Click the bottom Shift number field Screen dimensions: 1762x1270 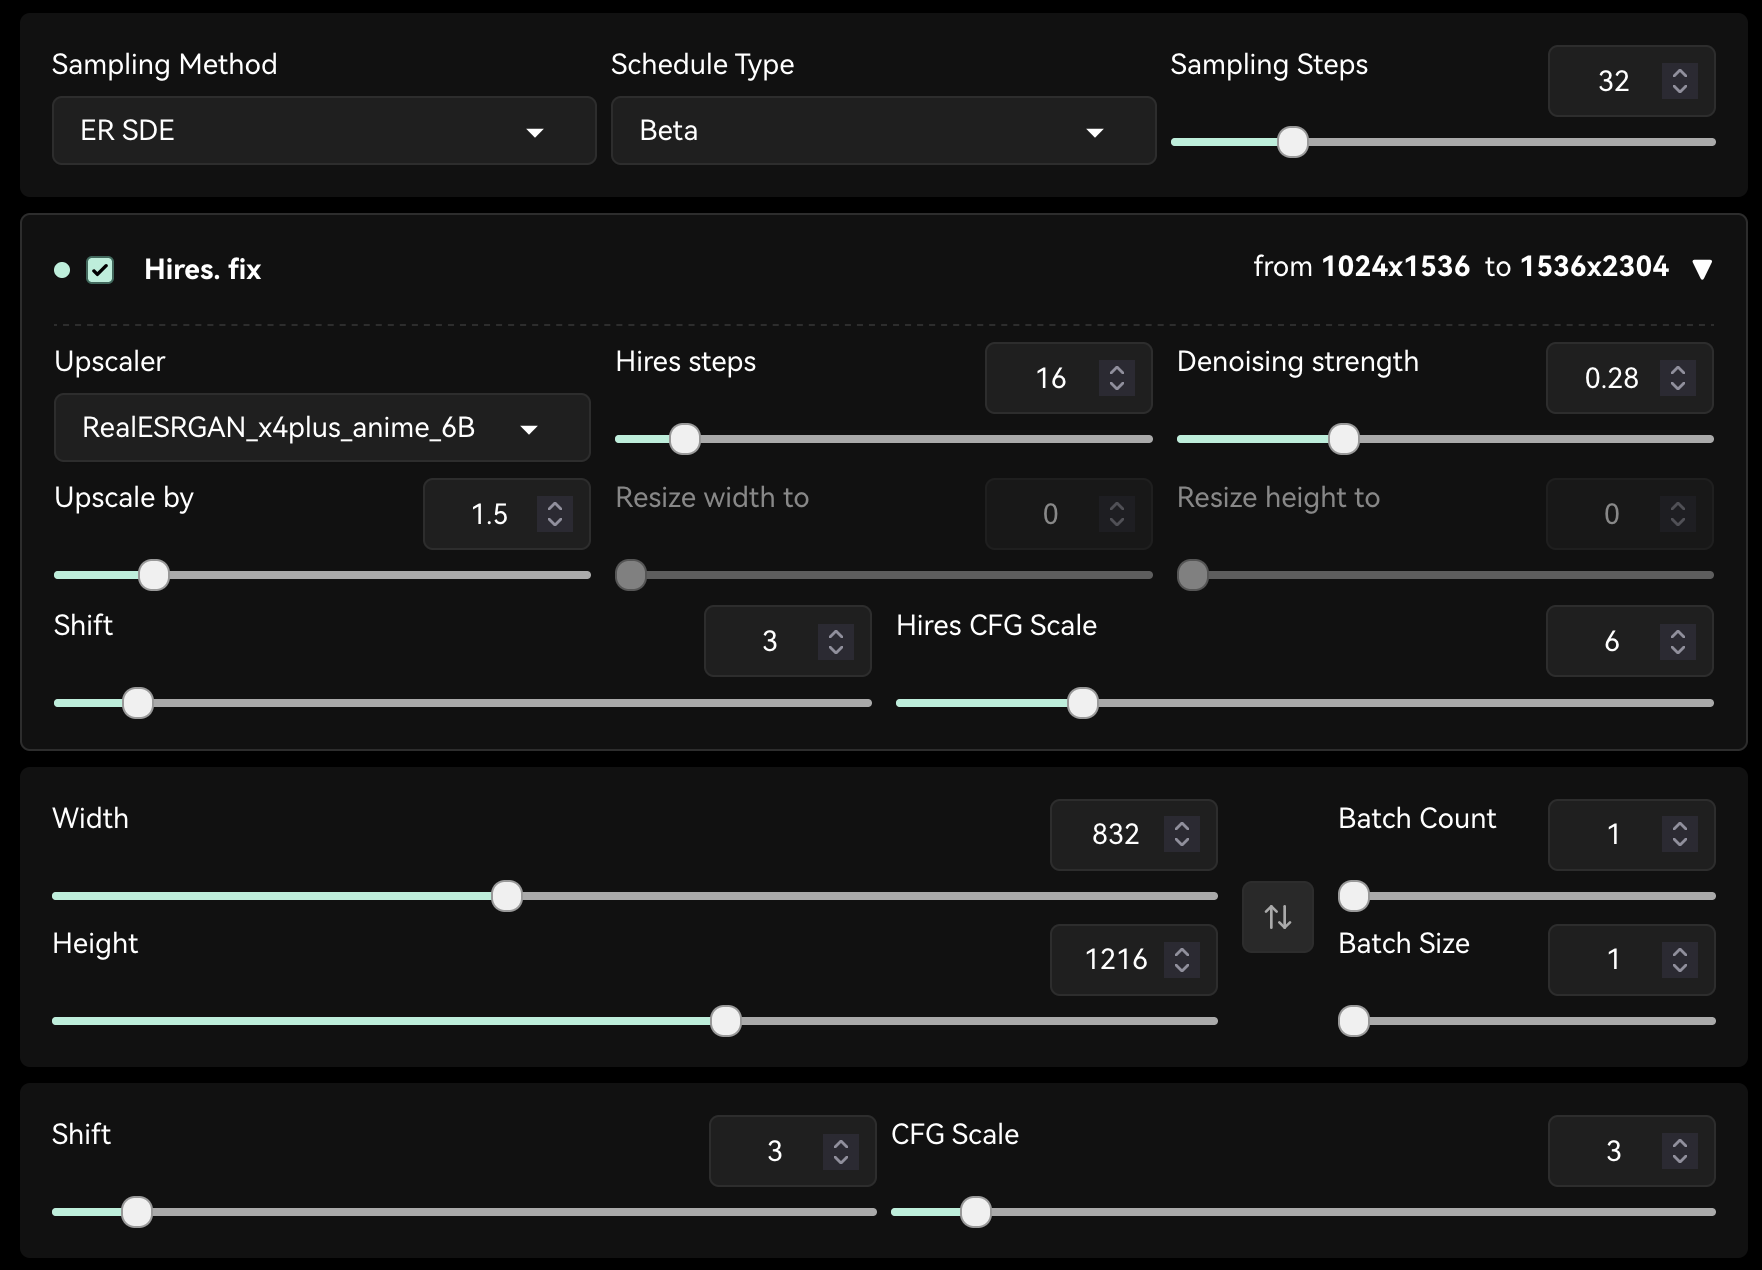point(793,1151)
